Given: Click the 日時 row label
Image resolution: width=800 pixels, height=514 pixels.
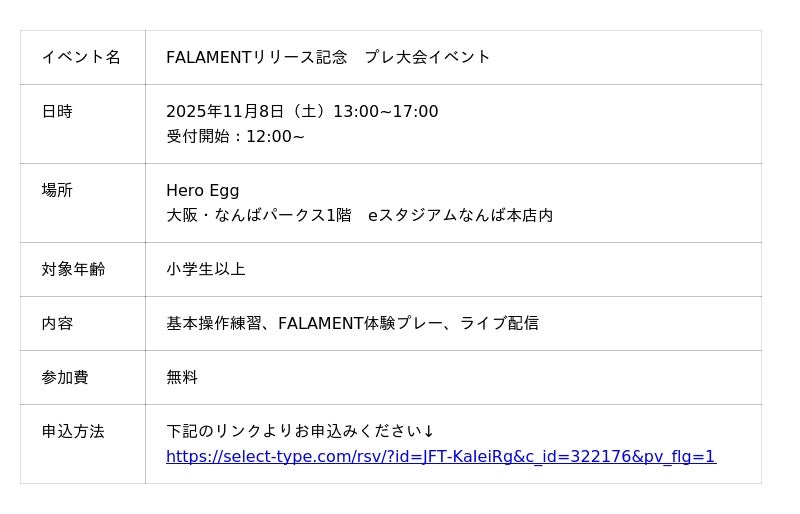Looking at the screenshot, I should (x=57, y=111).
